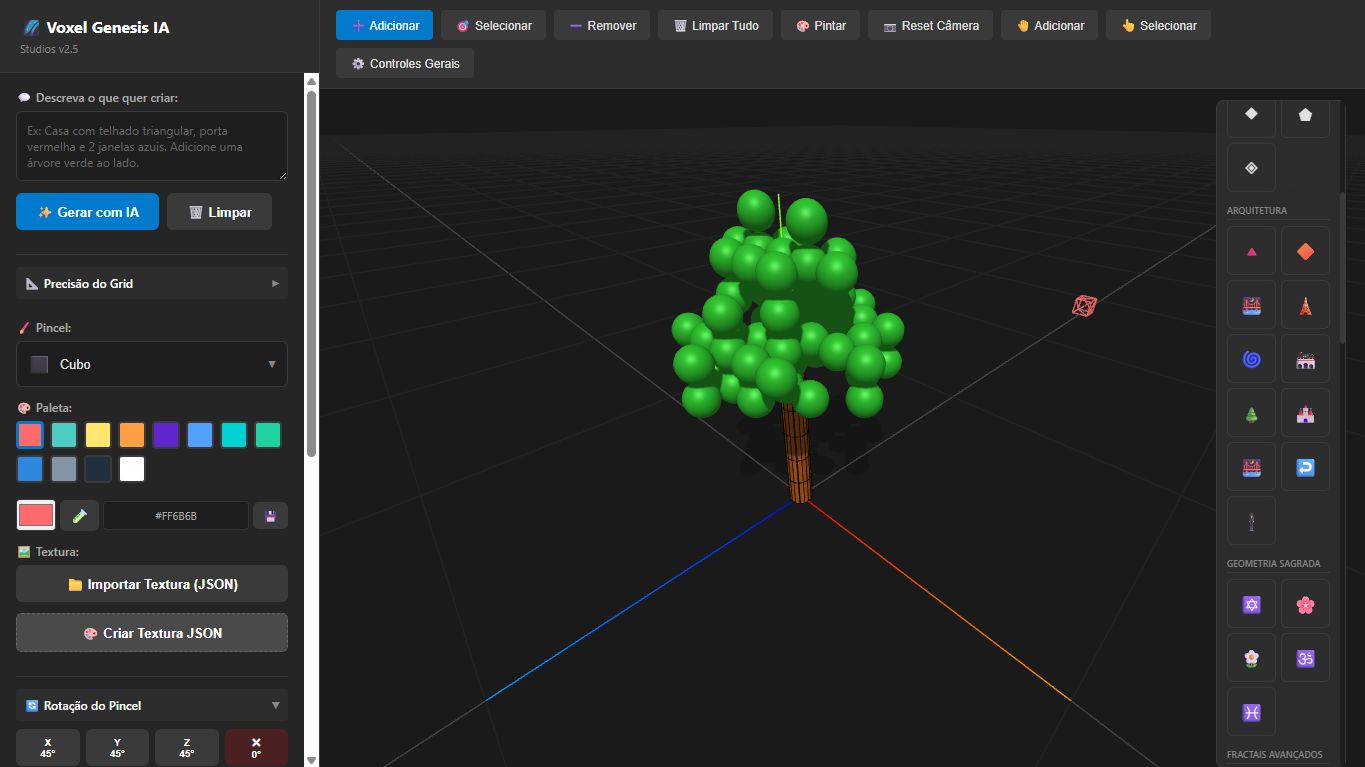Screen dimensions: 1365x767
Task: Click Importar Textura (JSON) button
Action: [x=152, y=584]
